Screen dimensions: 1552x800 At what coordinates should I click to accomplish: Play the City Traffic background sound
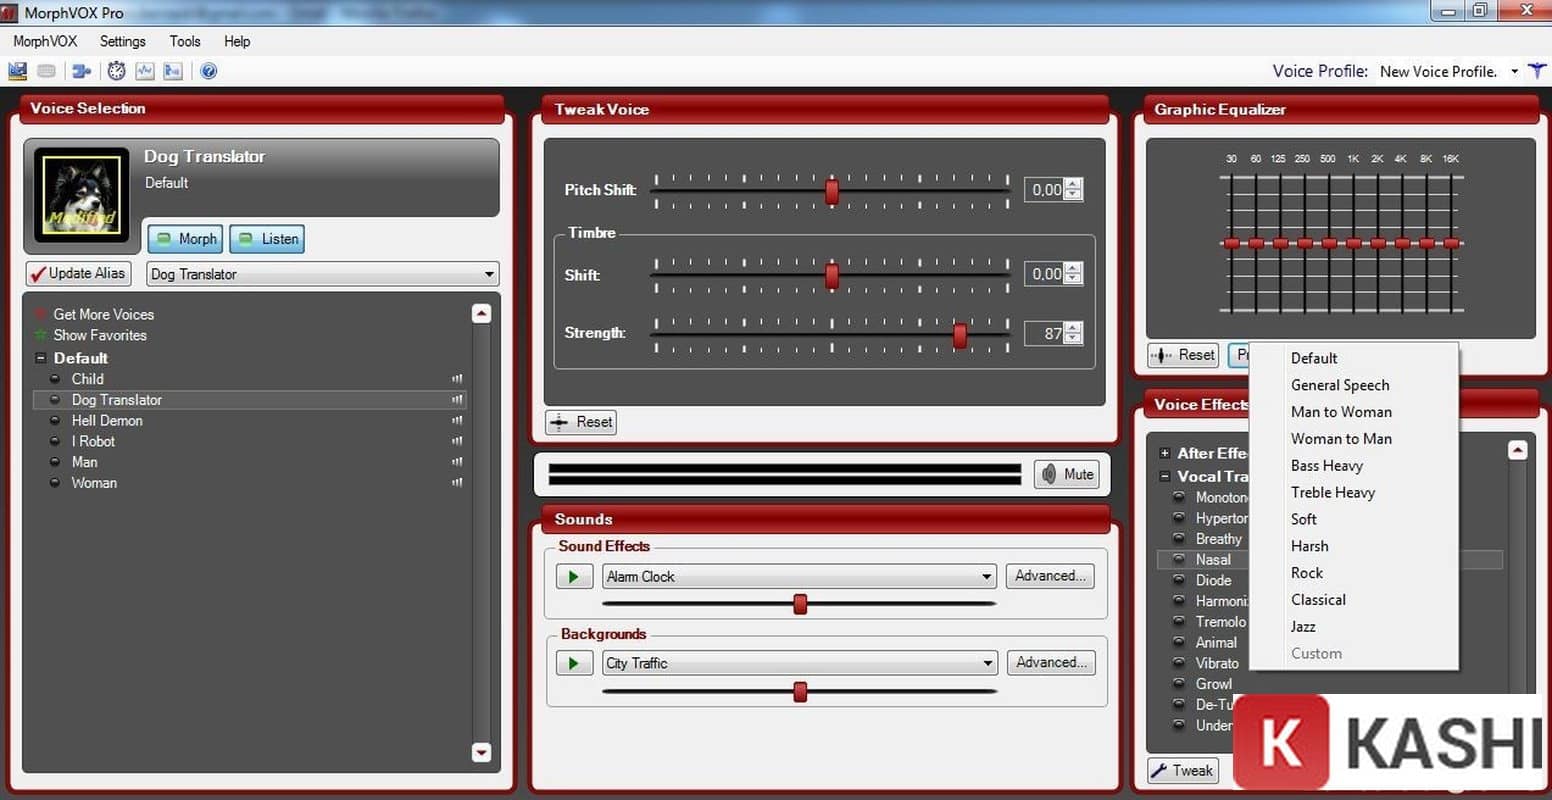click(x=573, y=663)
